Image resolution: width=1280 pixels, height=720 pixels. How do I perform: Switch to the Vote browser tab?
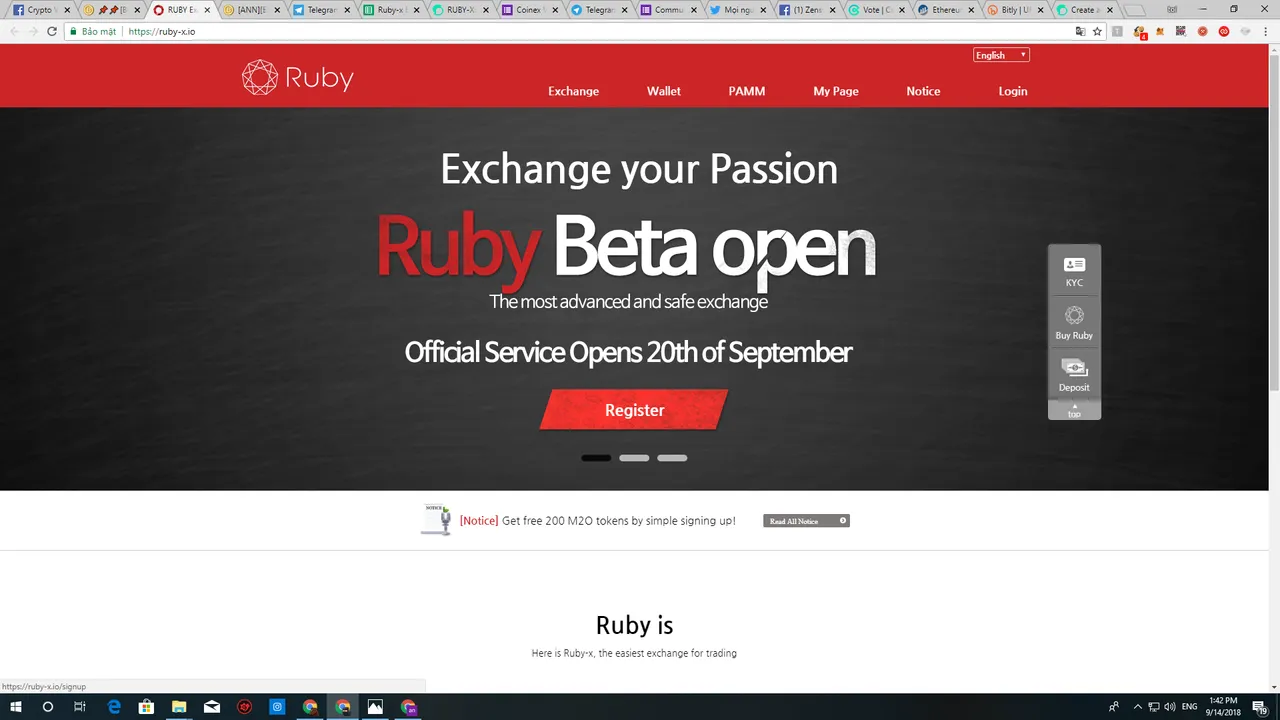pyautogui.click(x=877, y=10)
